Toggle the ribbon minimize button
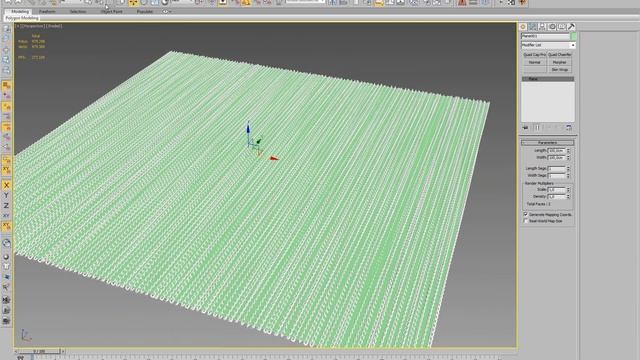The image size is (640, 360). pos(166,11)
